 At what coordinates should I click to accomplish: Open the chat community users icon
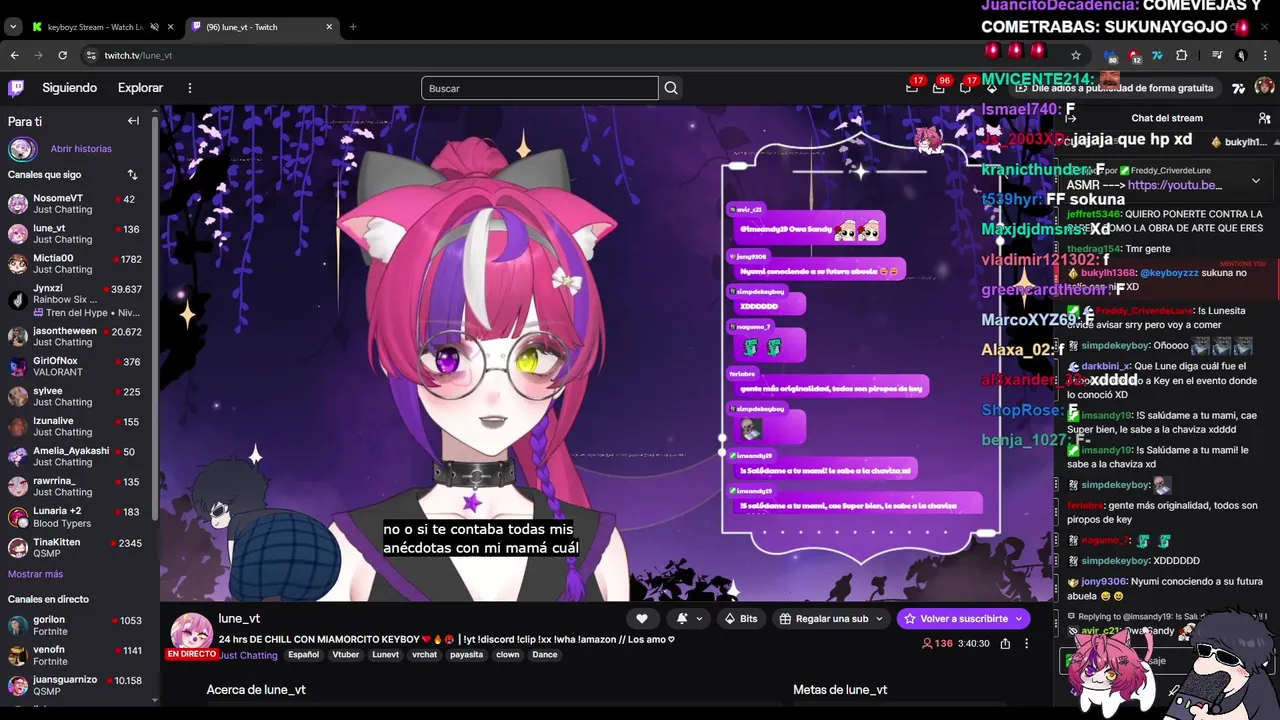coord(1264,118)
